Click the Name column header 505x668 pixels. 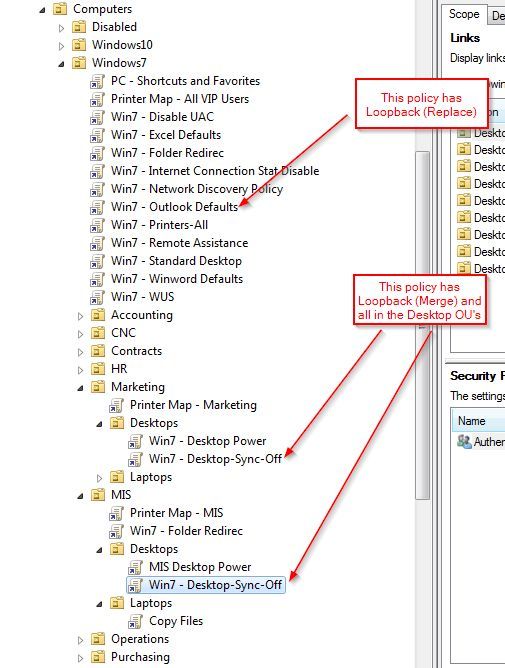[x=479, y=421]
